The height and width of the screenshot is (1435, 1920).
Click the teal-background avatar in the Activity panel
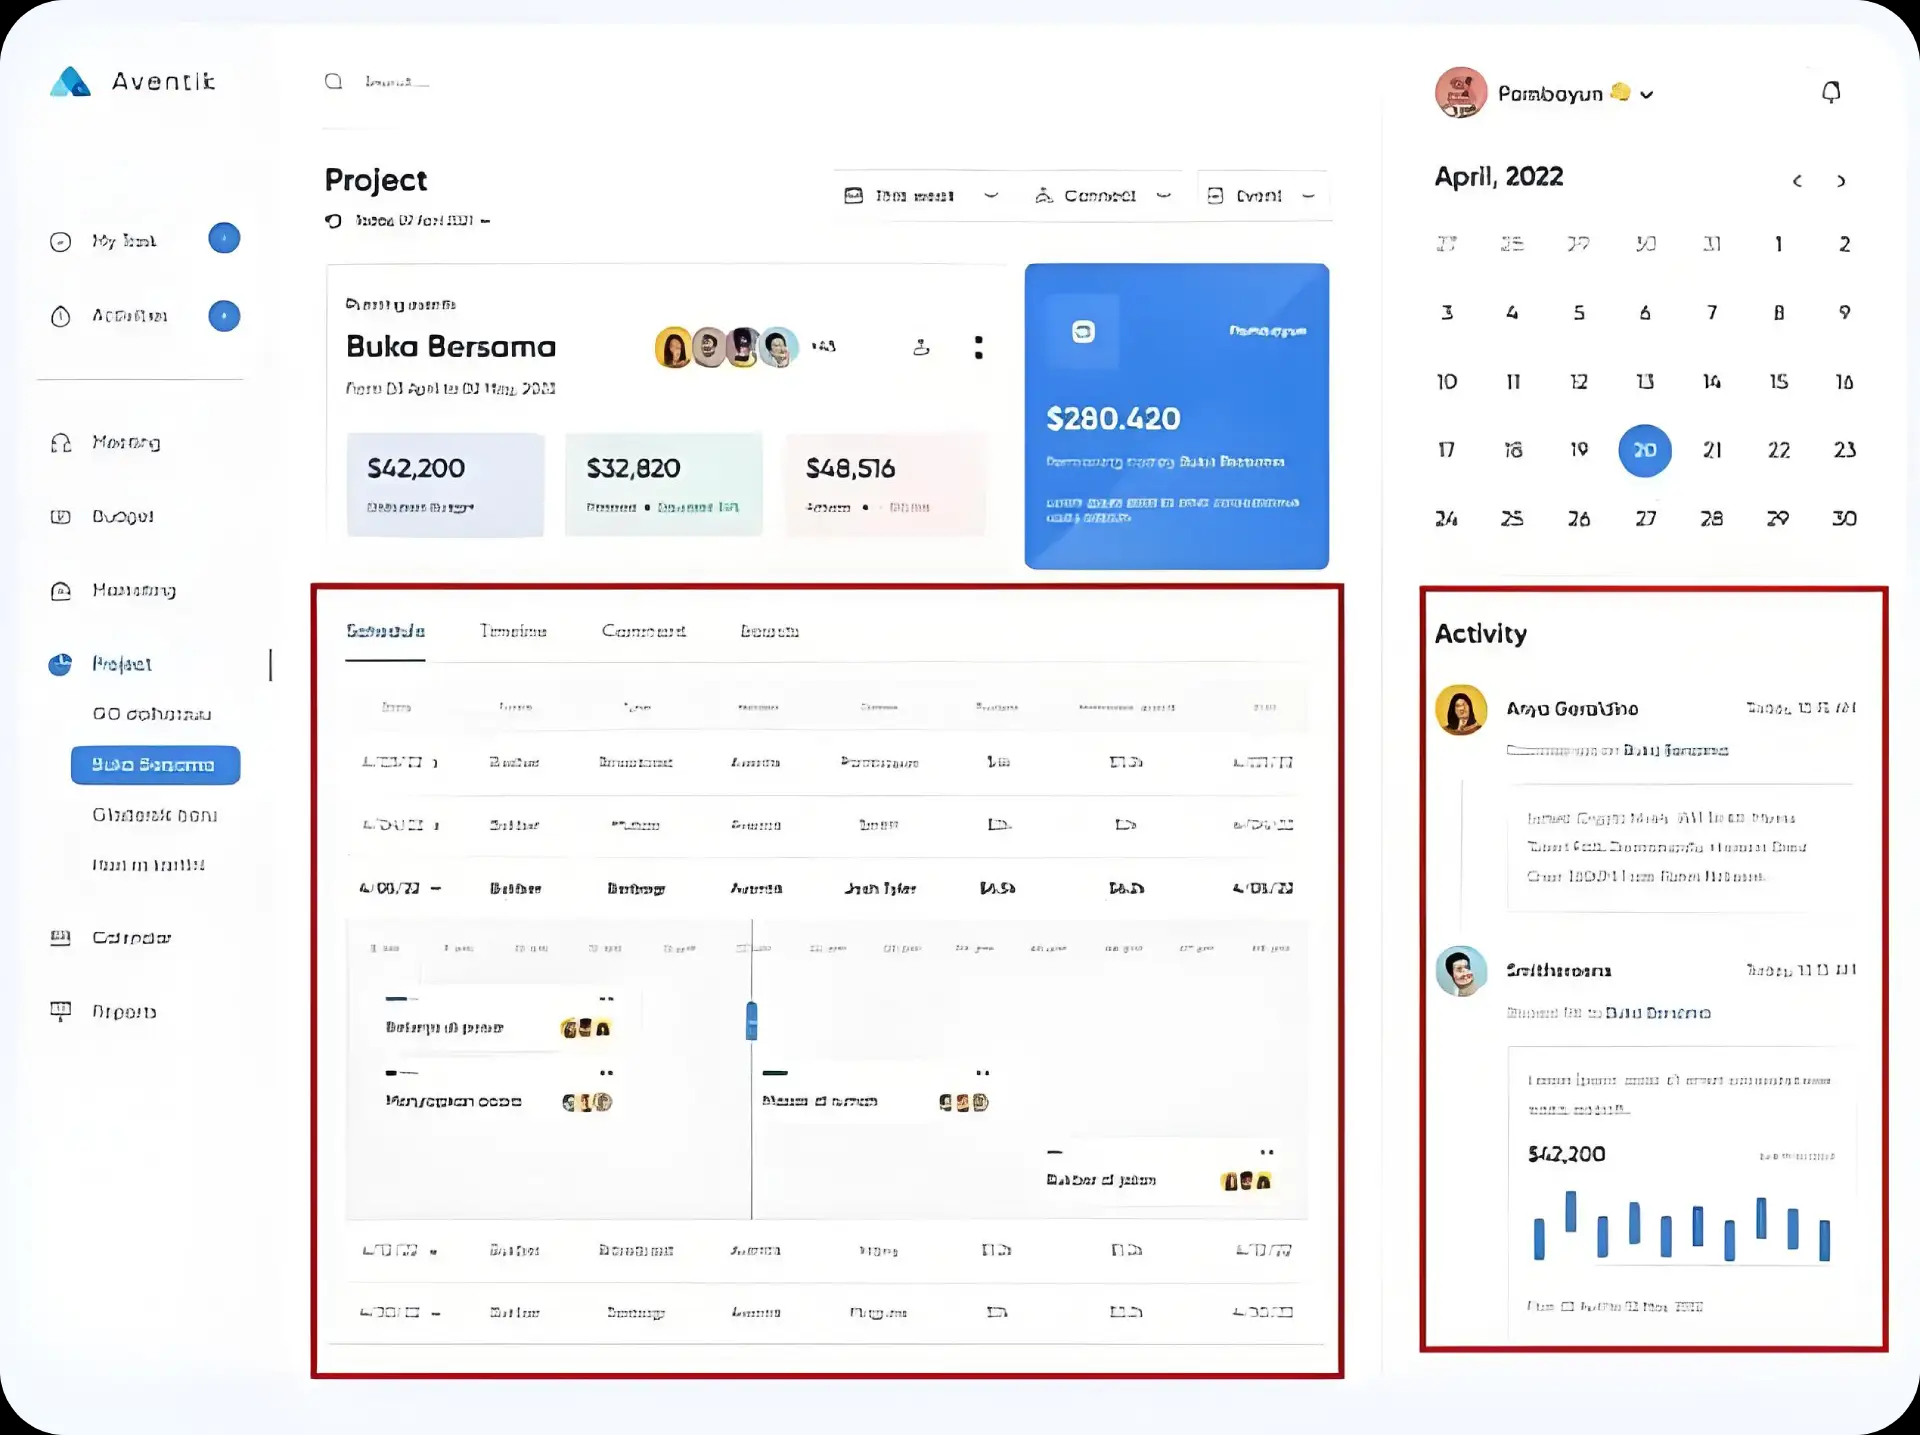pos(1461,971)
